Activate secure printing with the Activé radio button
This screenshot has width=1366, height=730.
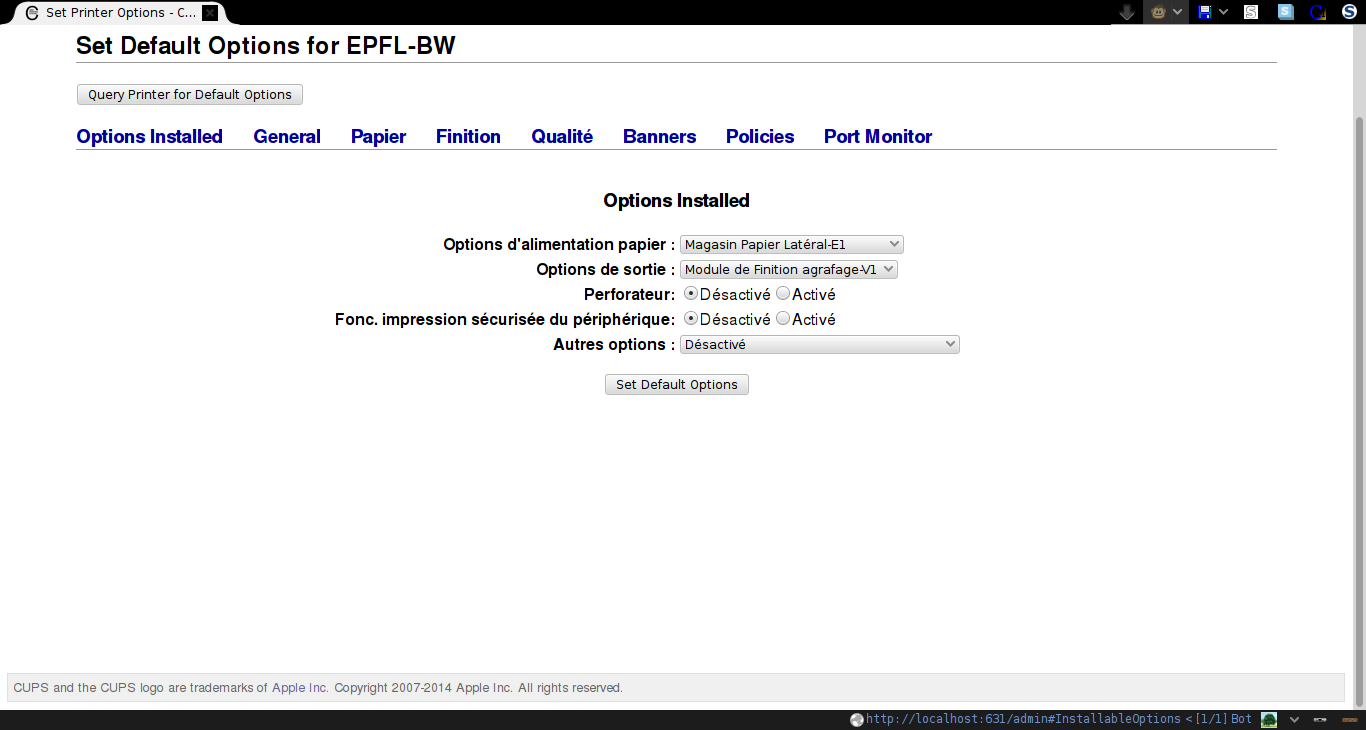click(x=784, y=318)
